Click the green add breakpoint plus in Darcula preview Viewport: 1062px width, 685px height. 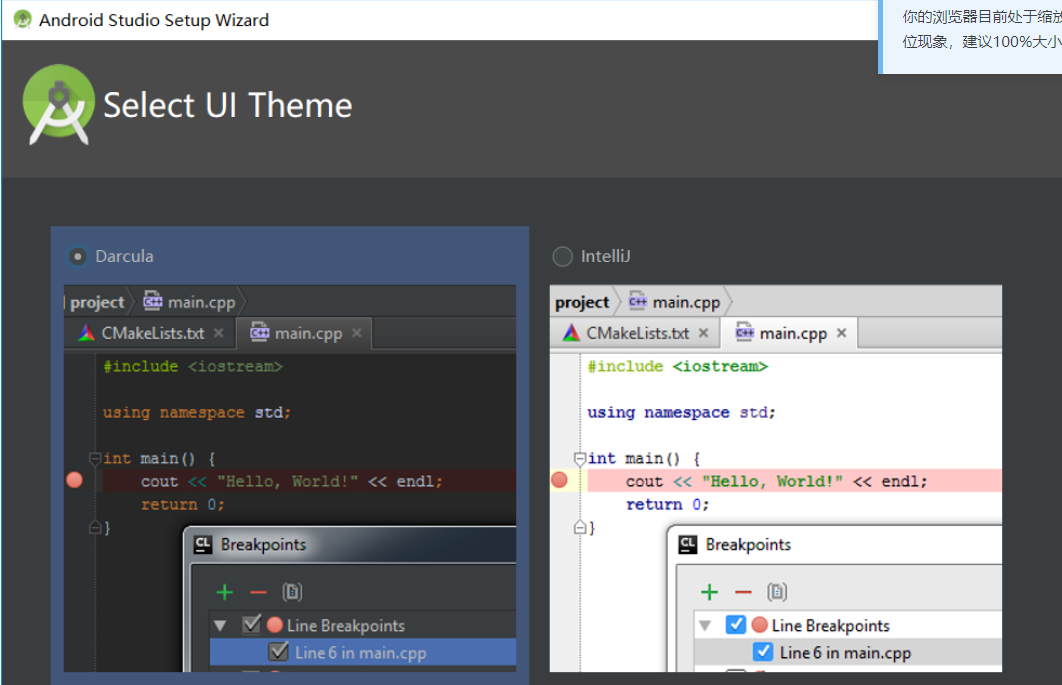click(225, 593)
